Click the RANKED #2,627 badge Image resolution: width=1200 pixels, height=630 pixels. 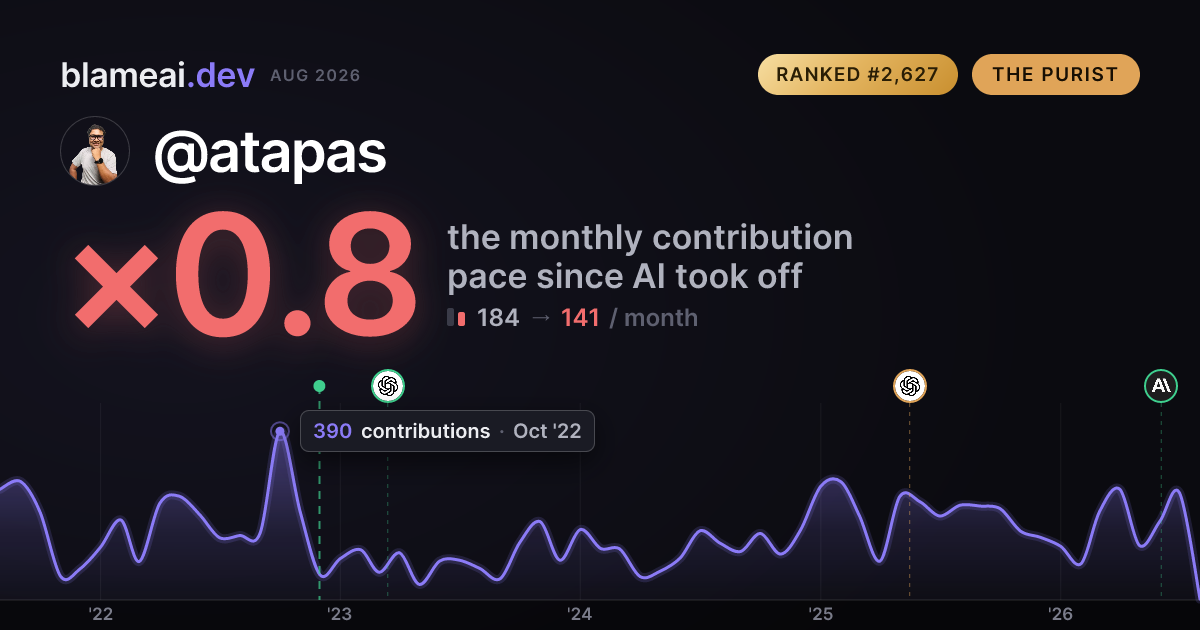tap(858, 75)
